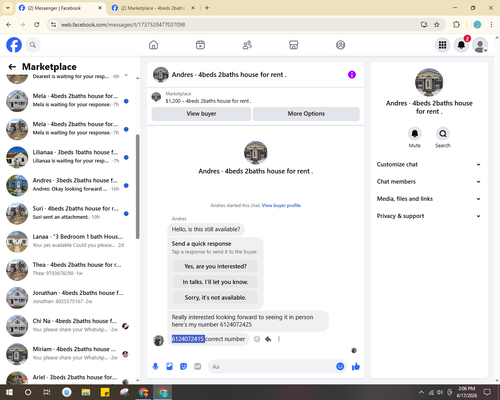Click conversation list scrollbar thumb
The image size is (500, 400).
click(137, 186)
